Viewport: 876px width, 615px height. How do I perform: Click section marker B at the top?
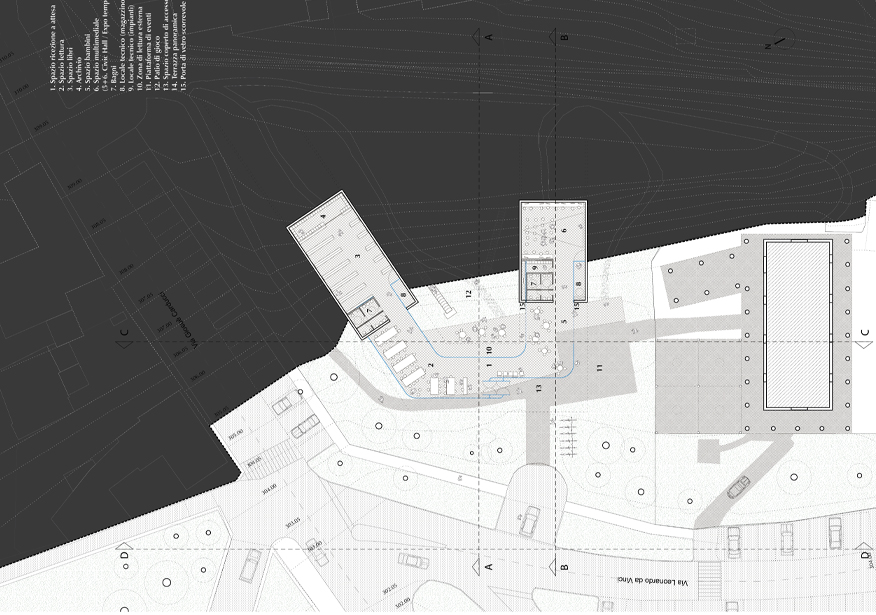pos(565,37)
